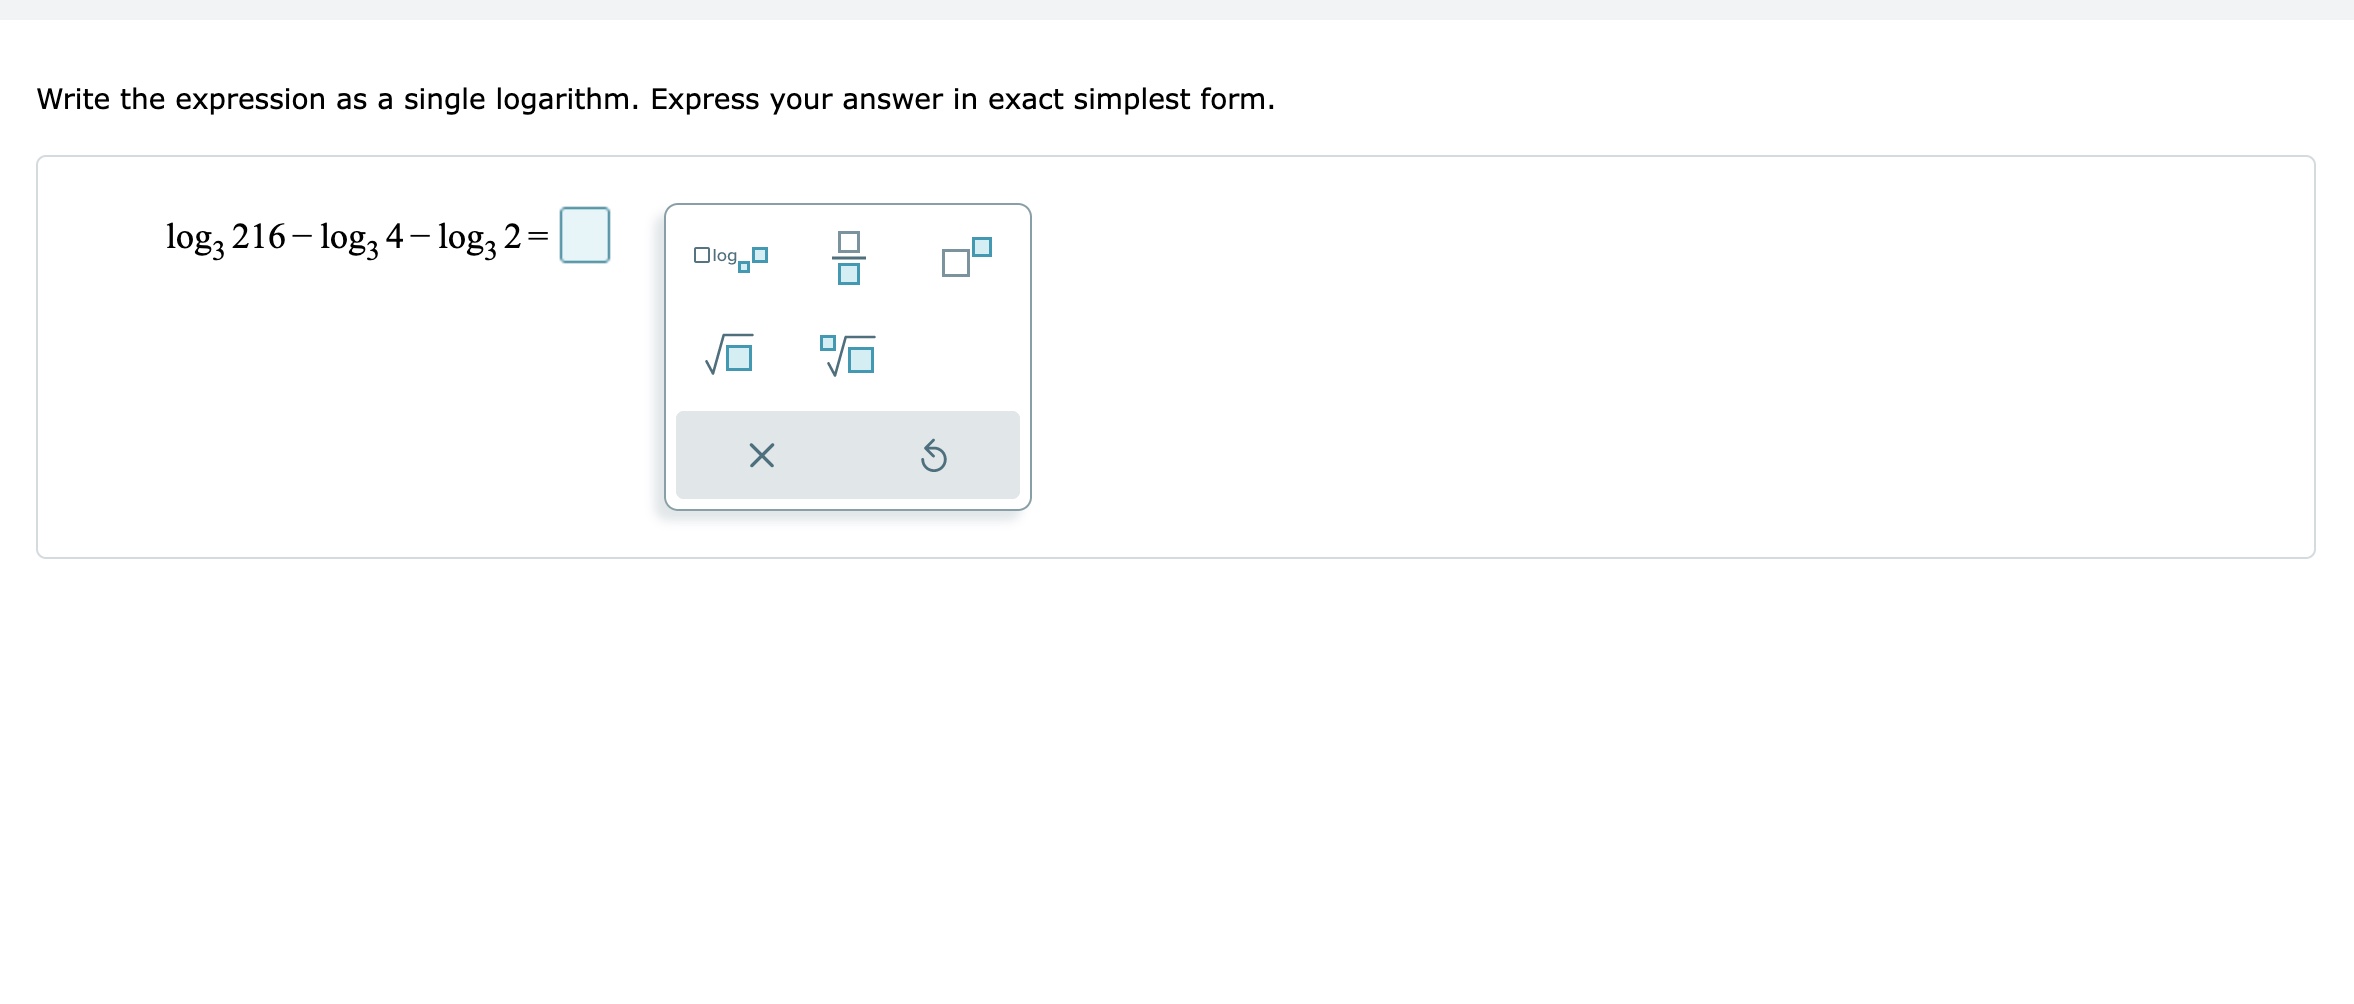Viewport: 2354px width, 1004px height.
Task: Click the problem instruction text
Action: pos(655,98)
